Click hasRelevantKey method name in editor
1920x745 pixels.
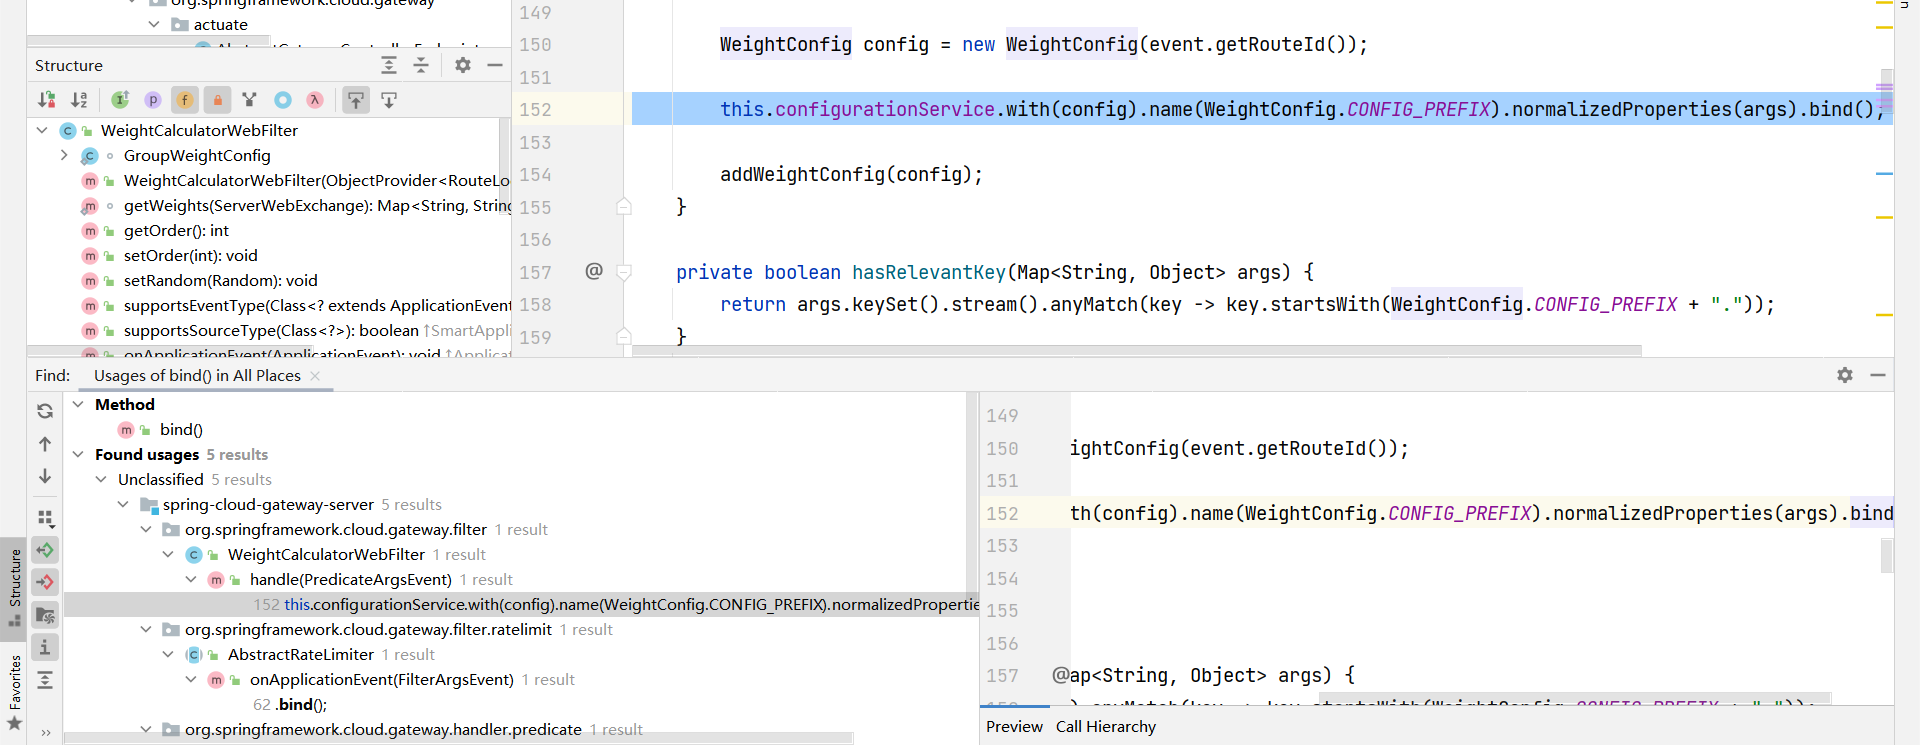pos(928,272)
